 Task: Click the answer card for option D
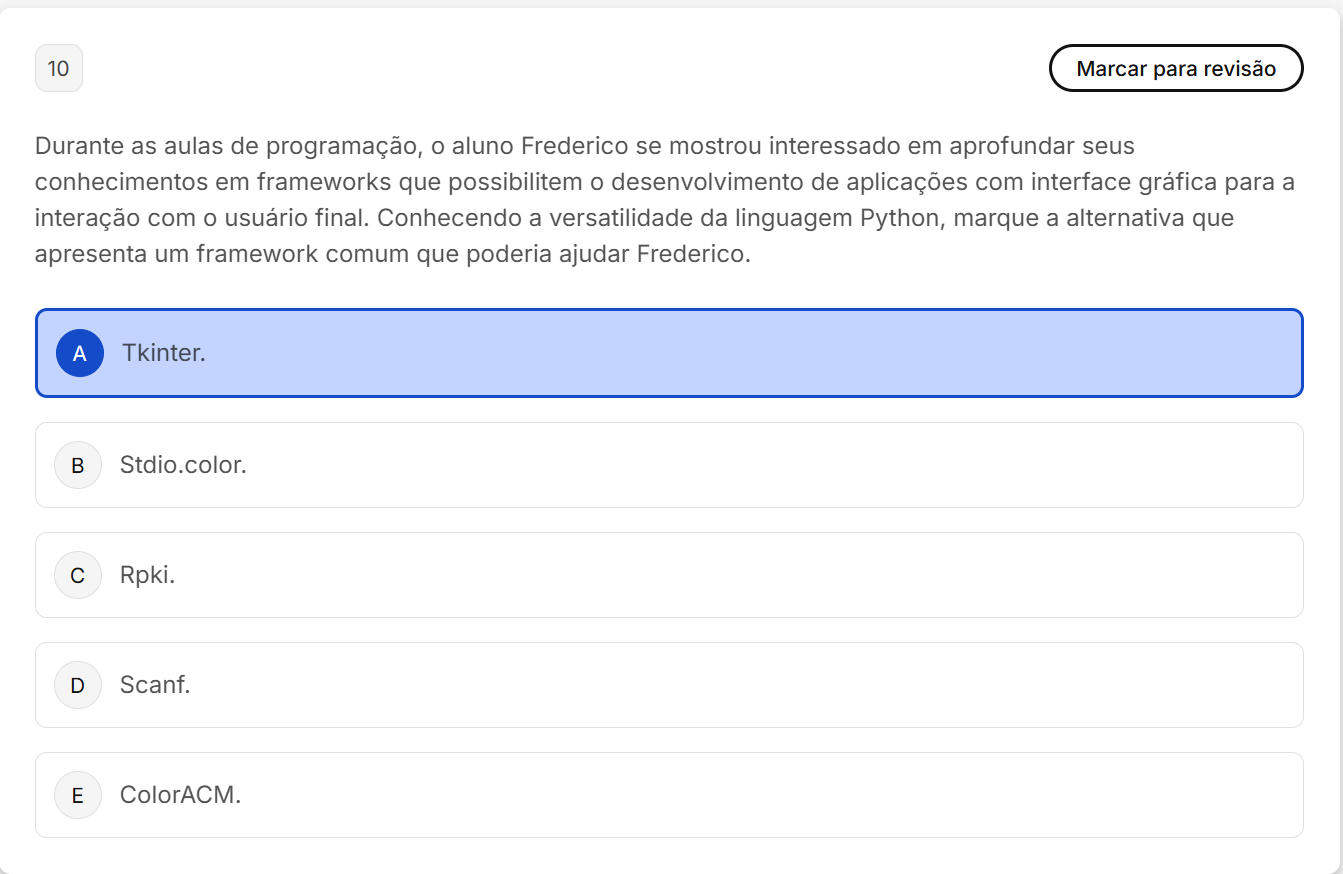700,685
